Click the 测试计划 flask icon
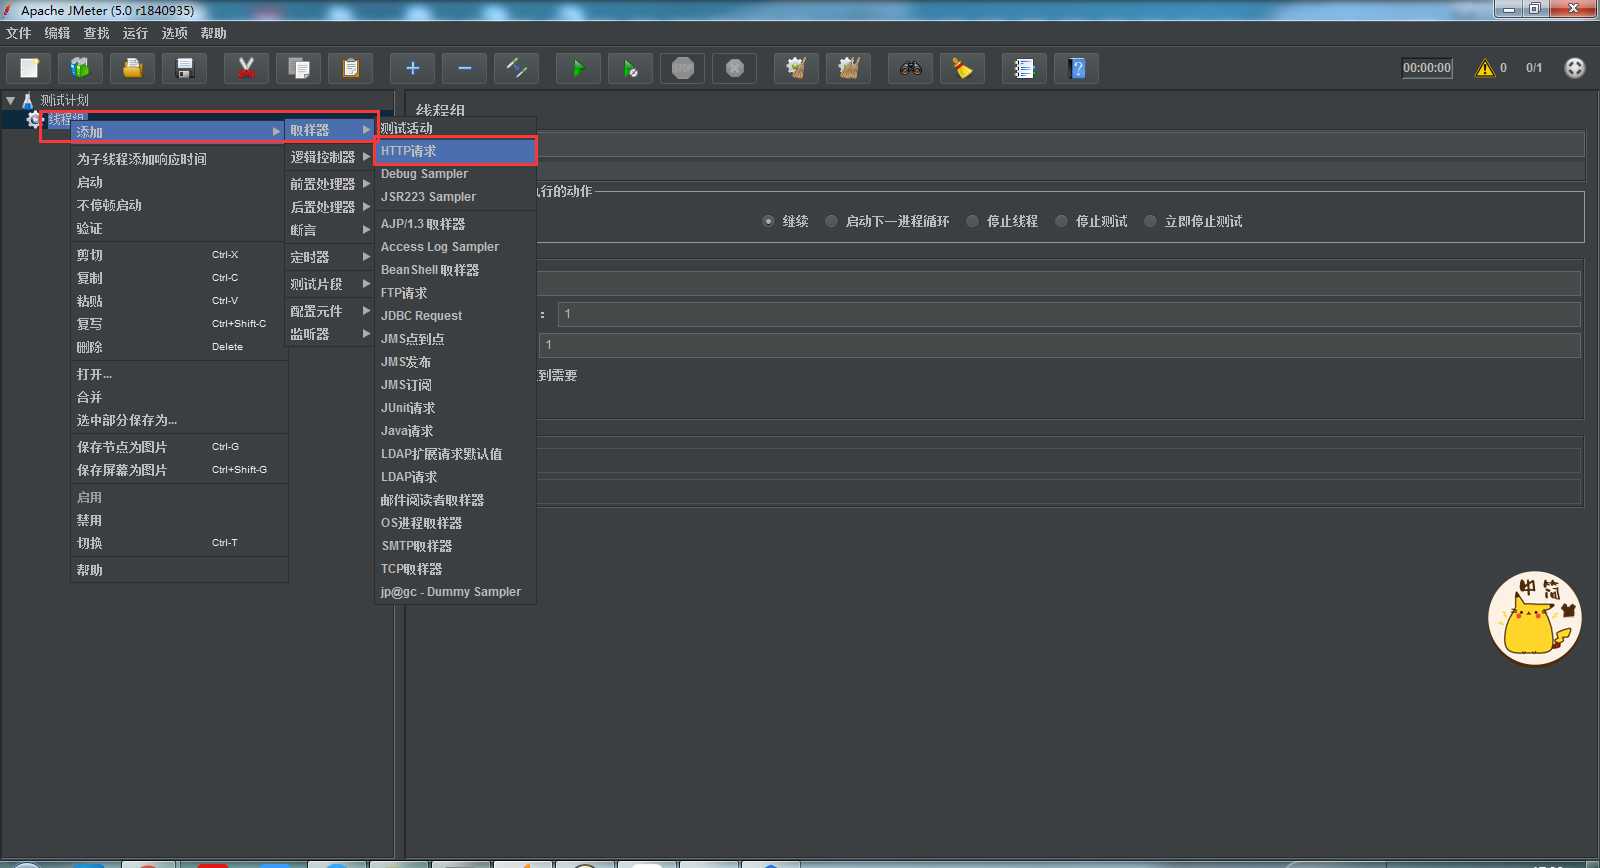The height and width of the screenshot is (868, 1600). (x=28, y=100)
